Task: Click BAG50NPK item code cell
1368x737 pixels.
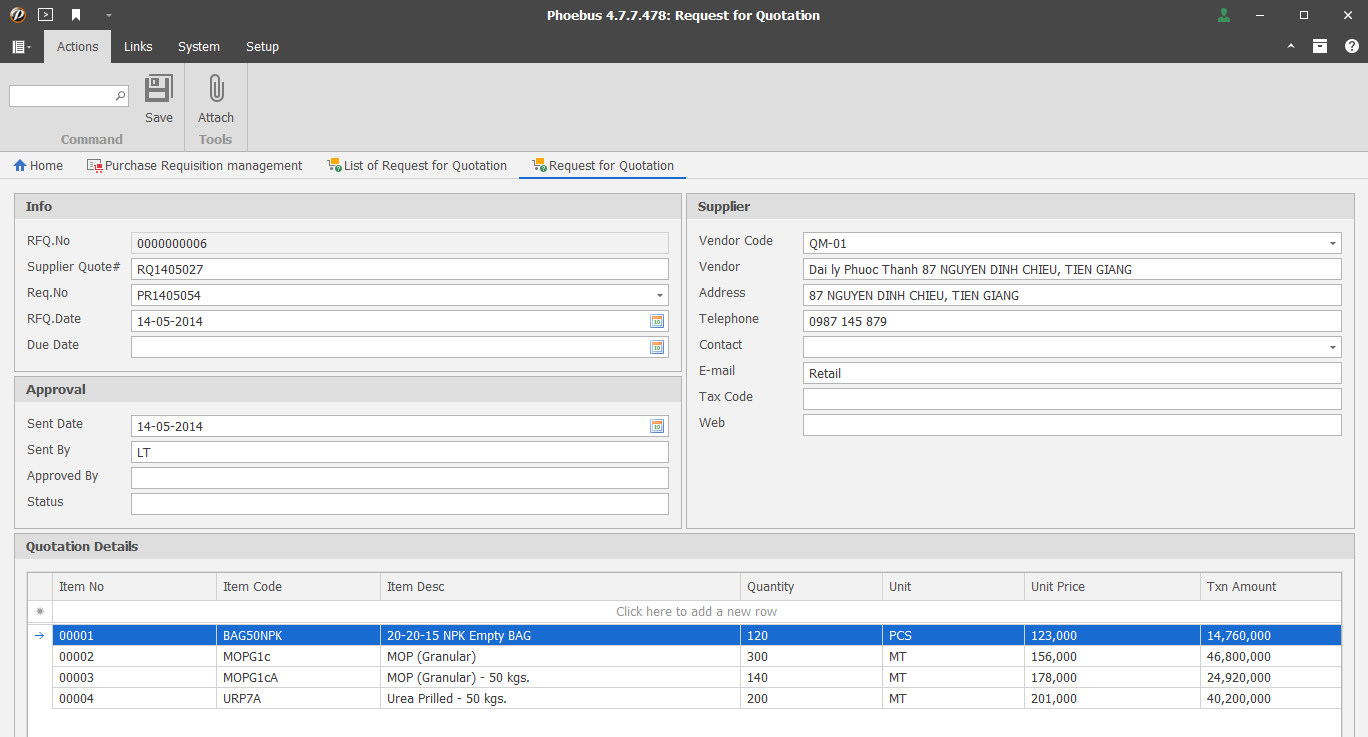Action: click(298, 635)
